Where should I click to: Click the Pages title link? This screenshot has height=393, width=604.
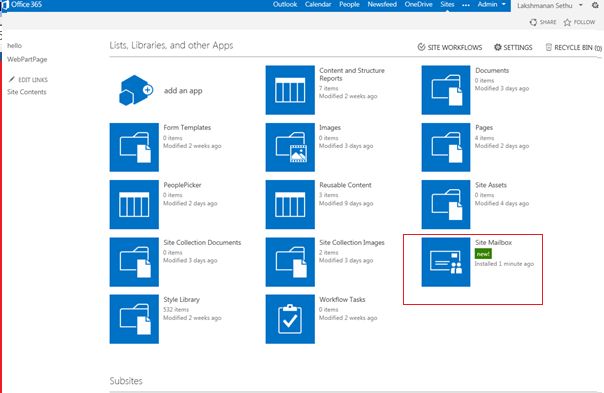(x=484, y=128)
